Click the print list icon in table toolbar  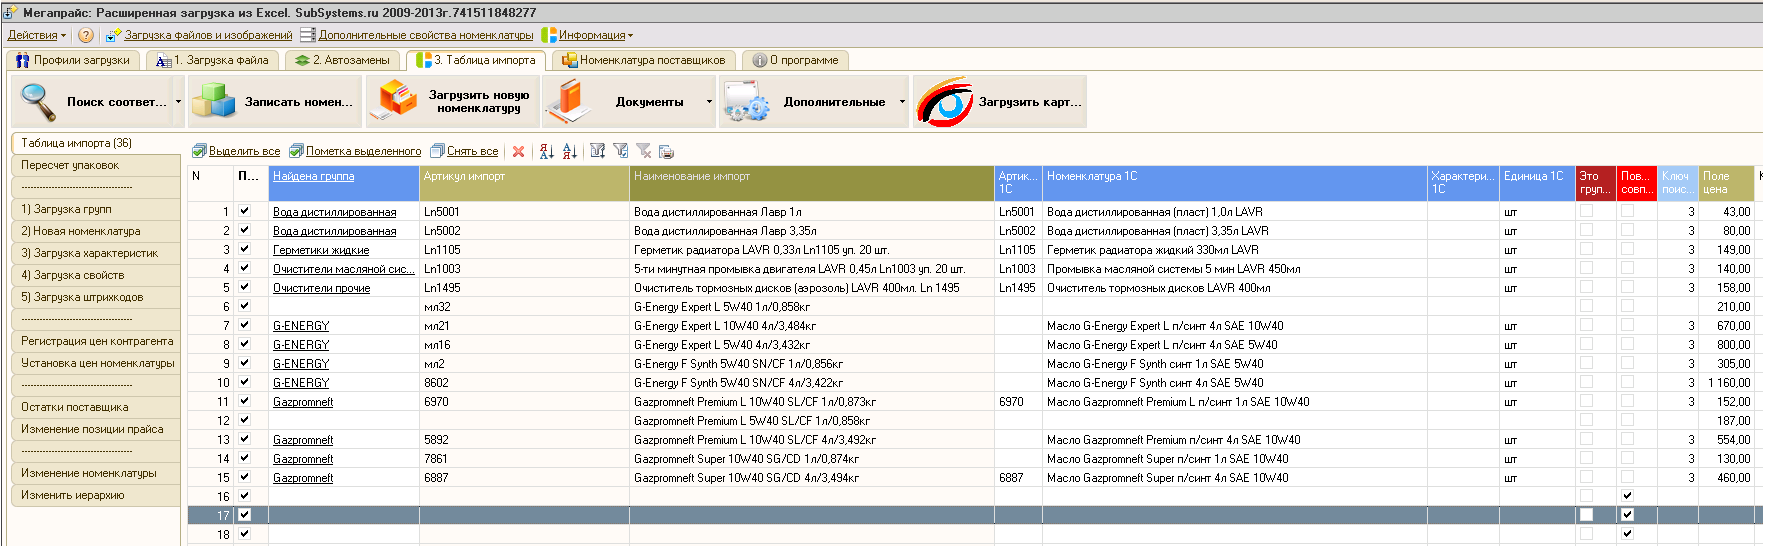(x=666, y=152)
